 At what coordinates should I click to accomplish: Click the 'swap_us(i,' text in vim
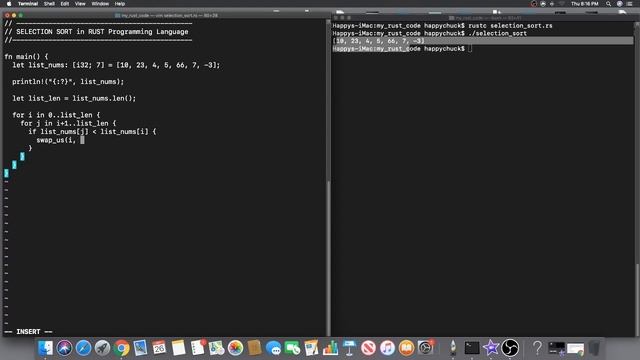pyautogui.click(x=56, y=140)
